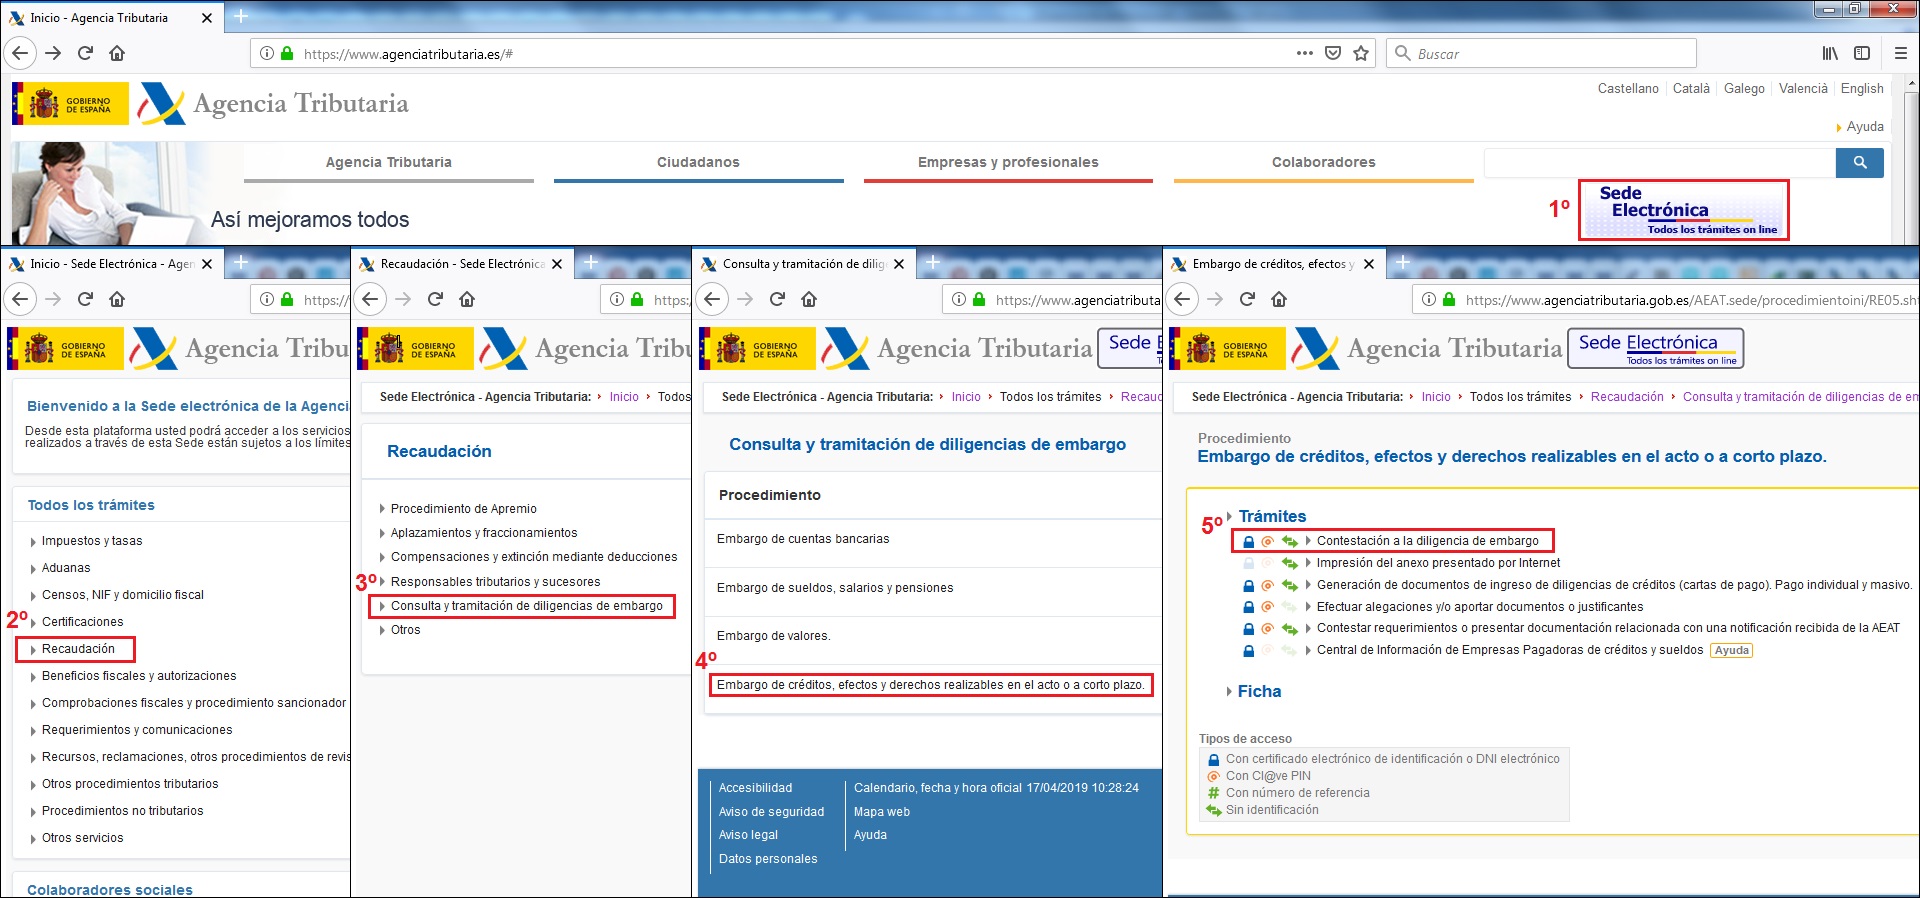Click certificate lock icon for Contestación row

tap(1248, 541)
